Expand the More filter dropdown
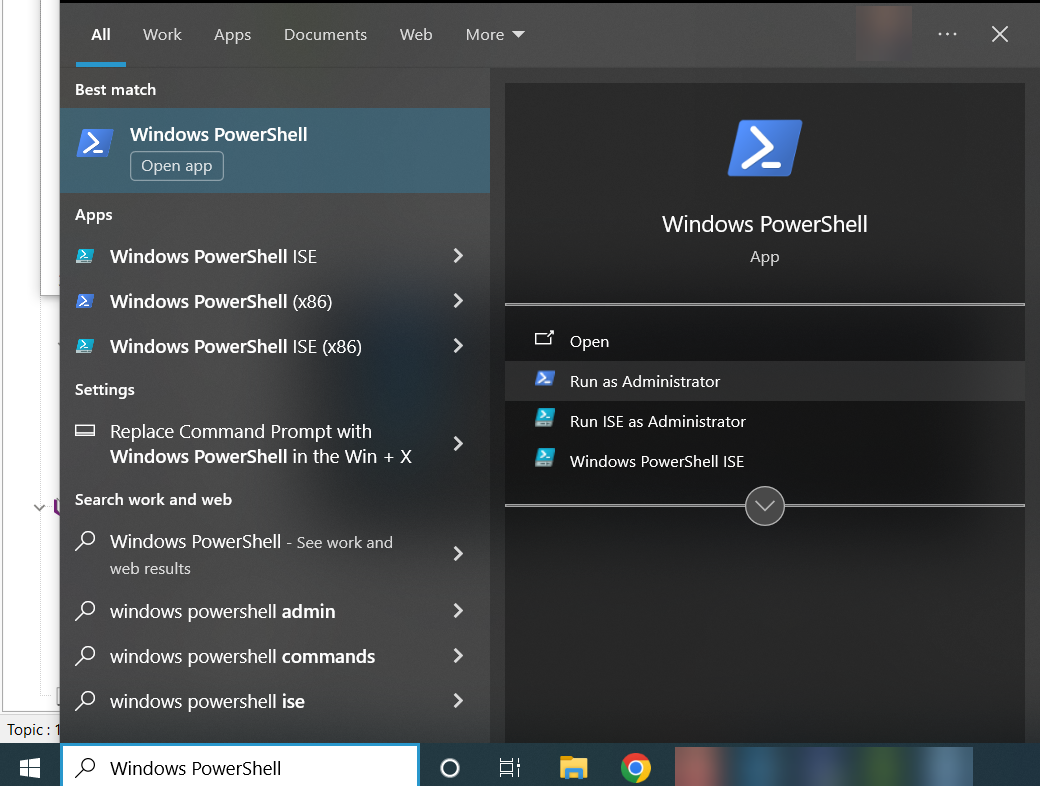Screen dimensions: 1040x786 [495, 34]
